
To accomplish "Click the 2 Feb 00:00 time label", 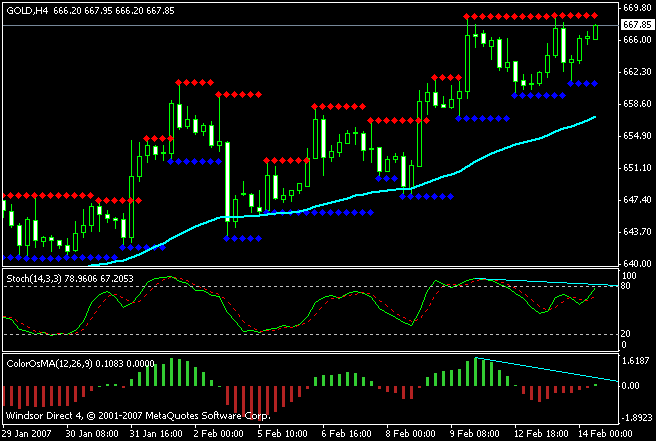I will (x=218, y=433).
